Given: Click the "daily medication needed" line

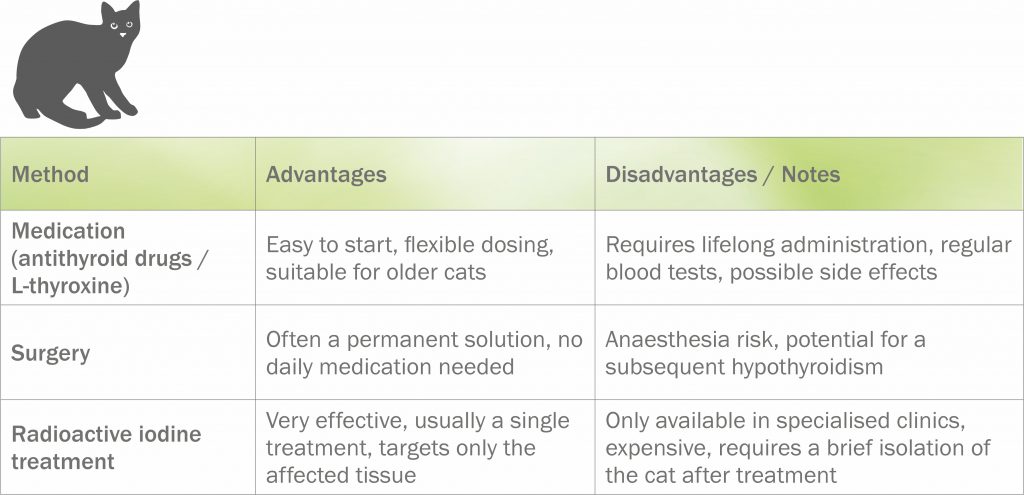Looking at the screenshot, I should [389, 367].
